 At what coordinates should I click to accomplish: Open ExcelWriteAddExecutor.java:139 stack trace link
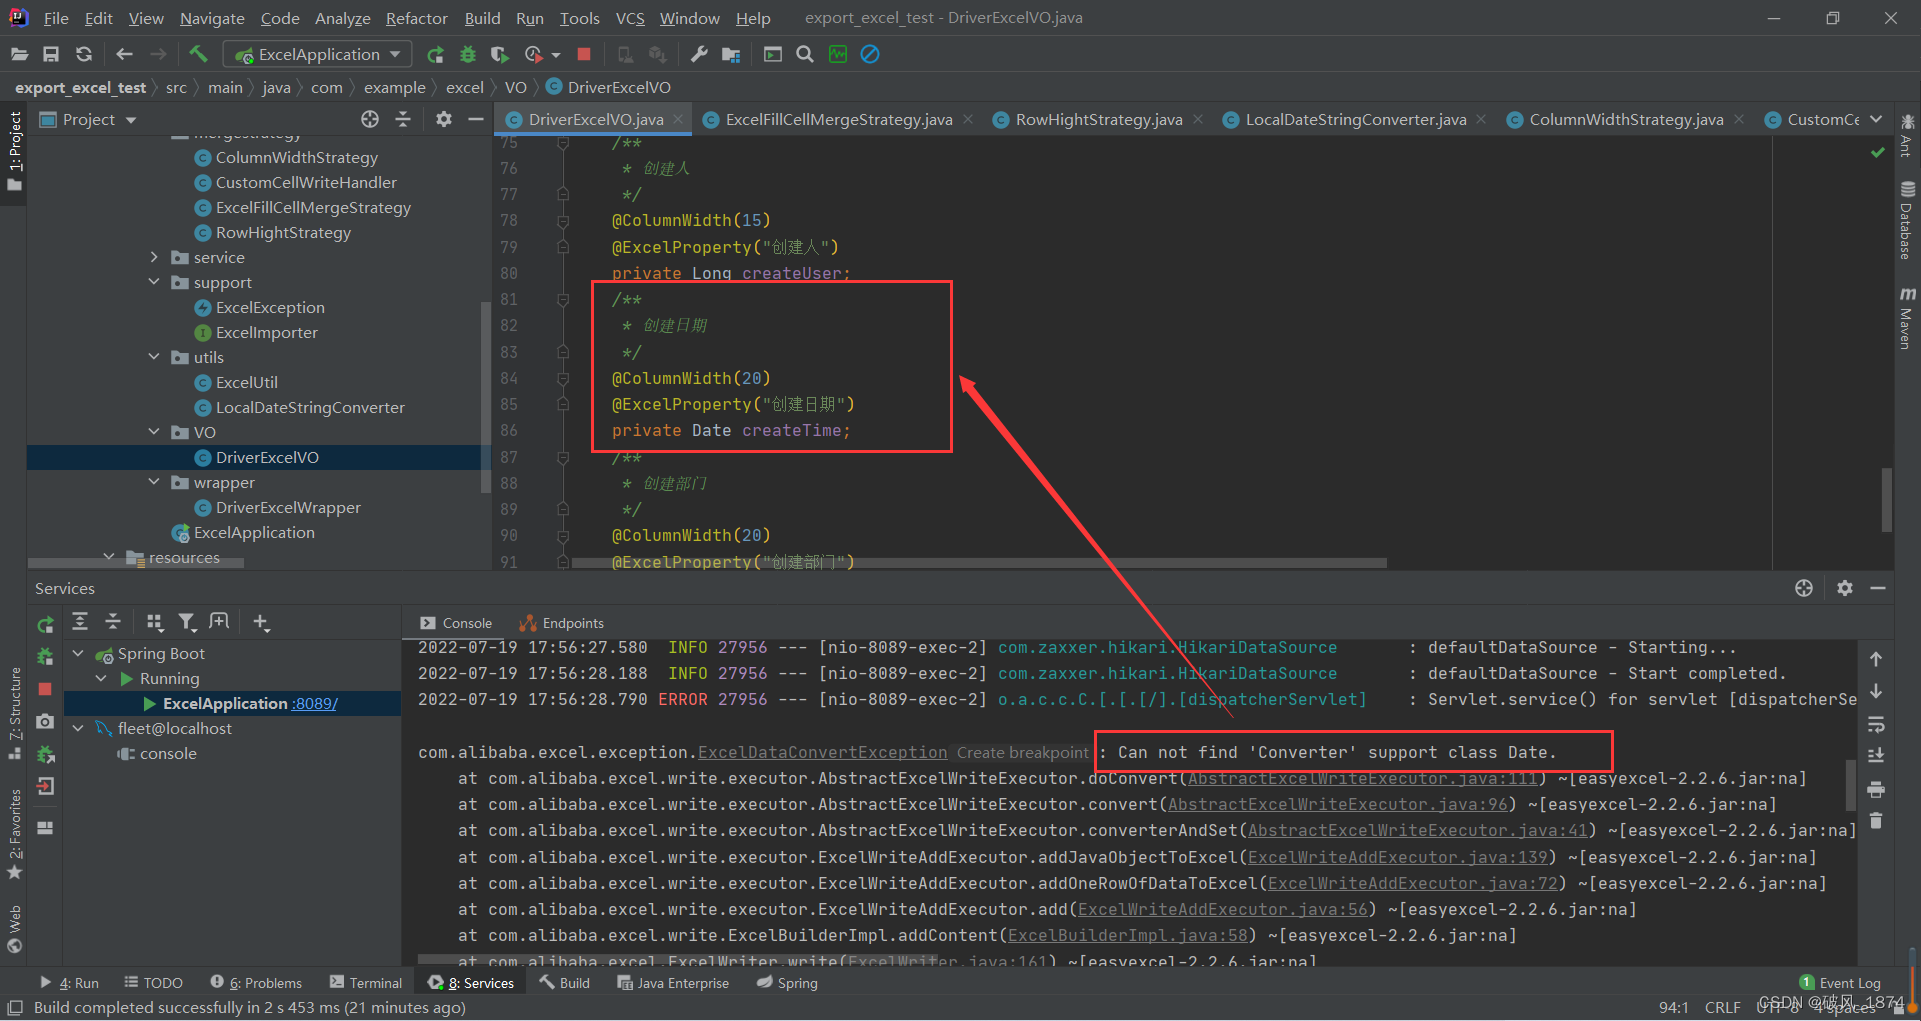point(1399,857)
